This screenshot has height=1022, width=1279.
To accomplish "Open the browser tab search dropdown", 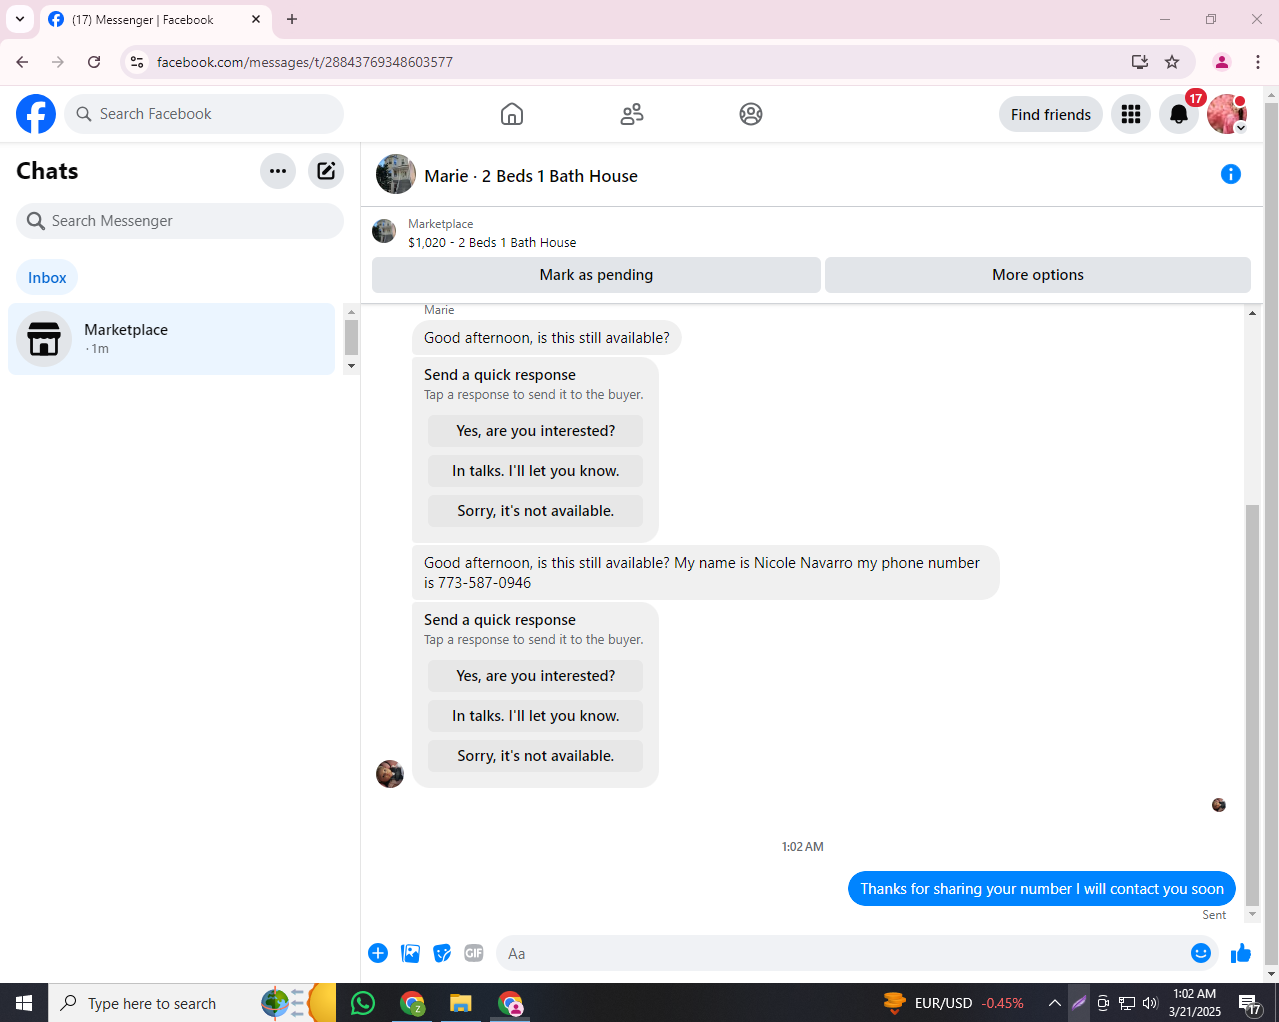I will [20, 19].
